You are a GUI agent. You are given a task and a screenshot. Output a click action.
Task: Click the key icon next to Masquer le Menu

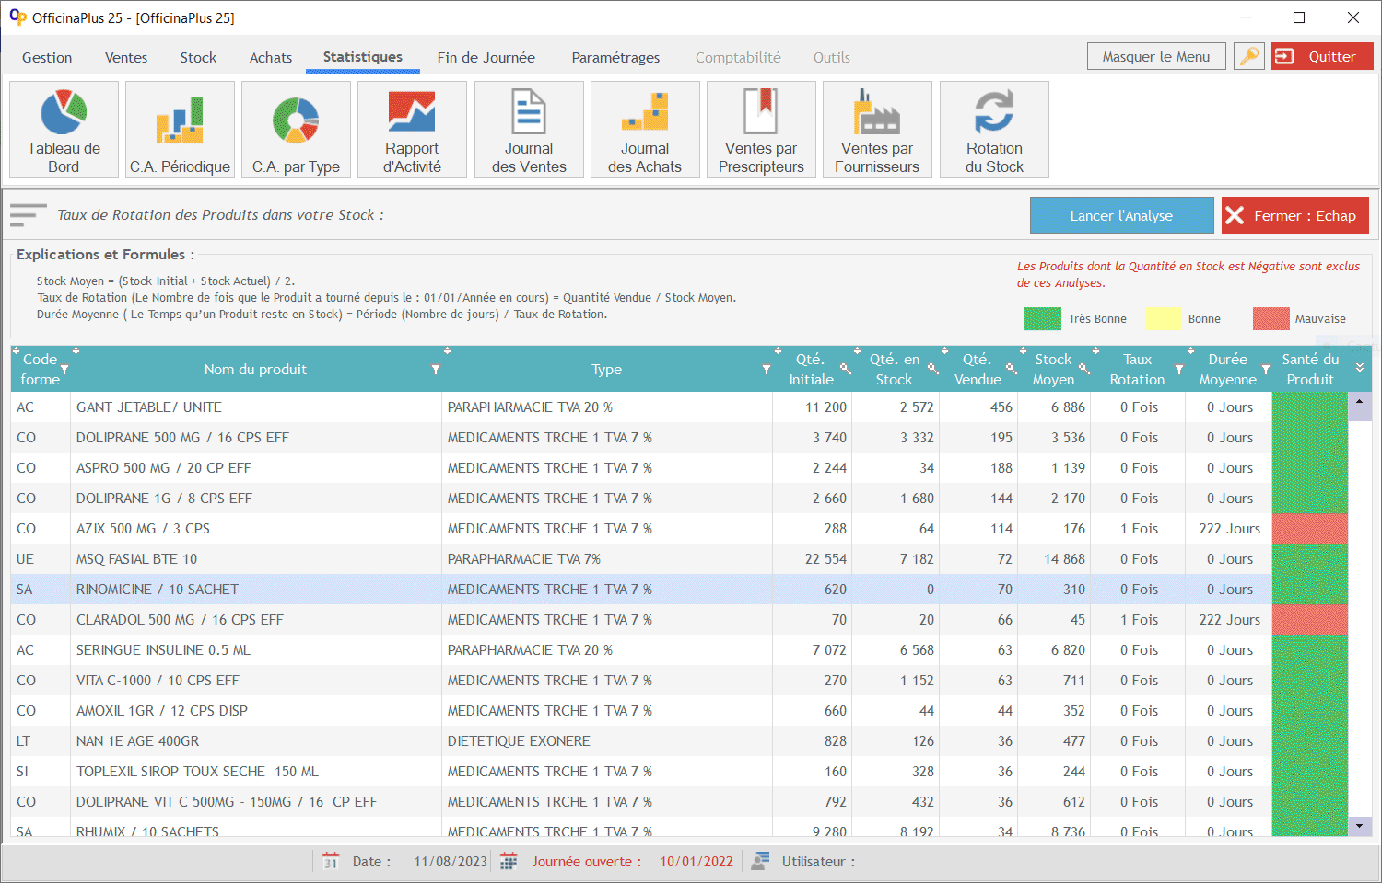pyautogui.click(x=1249, y=57)
